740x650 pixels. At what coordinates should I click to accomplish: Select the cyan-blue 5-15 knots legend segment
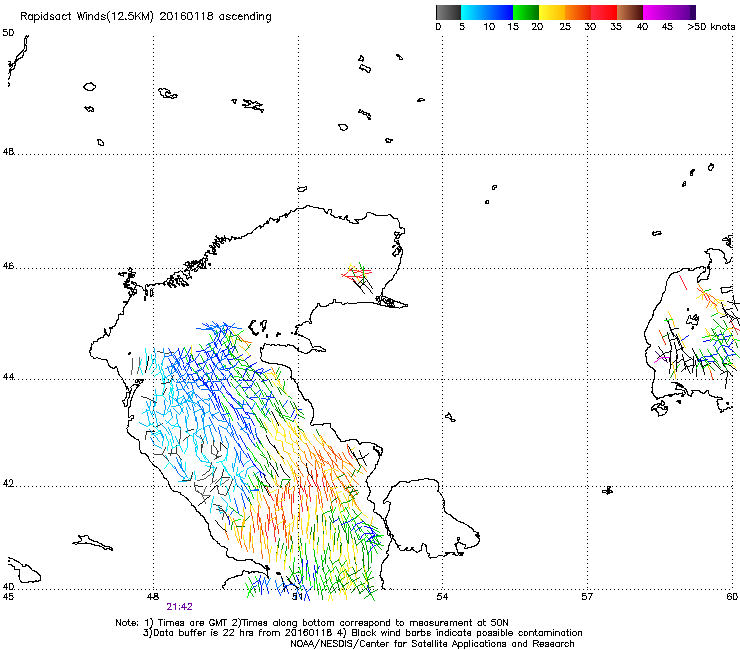(x=487, y=12)
